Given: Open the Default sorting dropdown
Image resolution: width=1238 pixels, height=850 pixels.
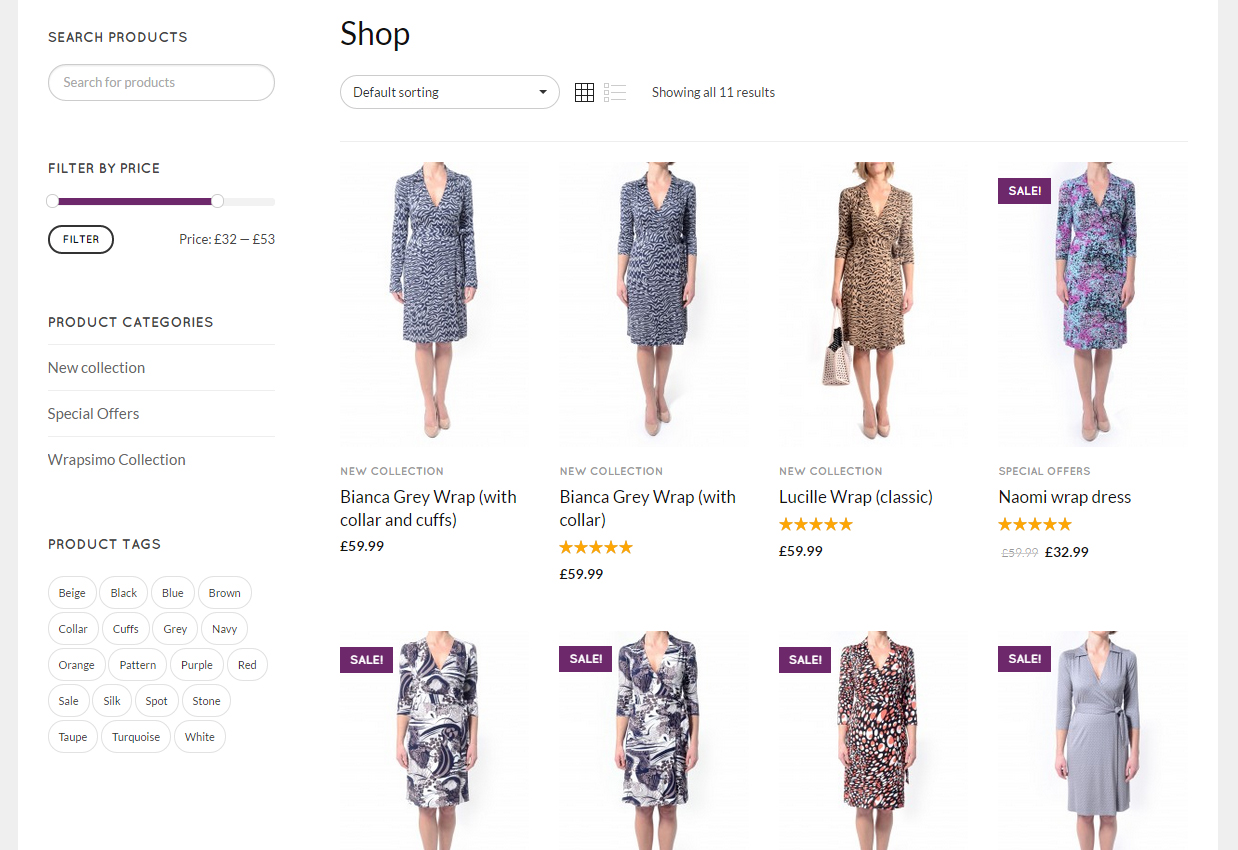Looking at the screenshot, I should coord(449,92).
